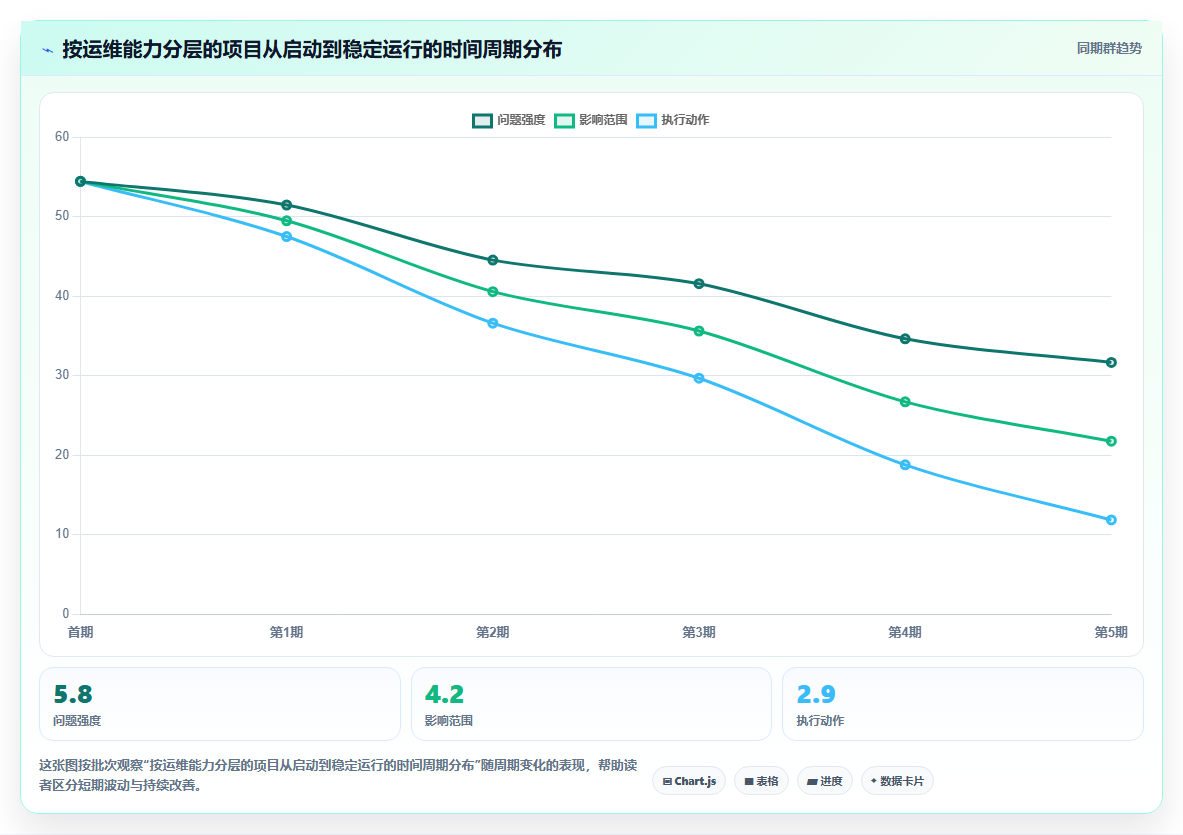Screen dimensions: 1183x835
Task: Click the shared data point at 首期
Action: (81, 182)
